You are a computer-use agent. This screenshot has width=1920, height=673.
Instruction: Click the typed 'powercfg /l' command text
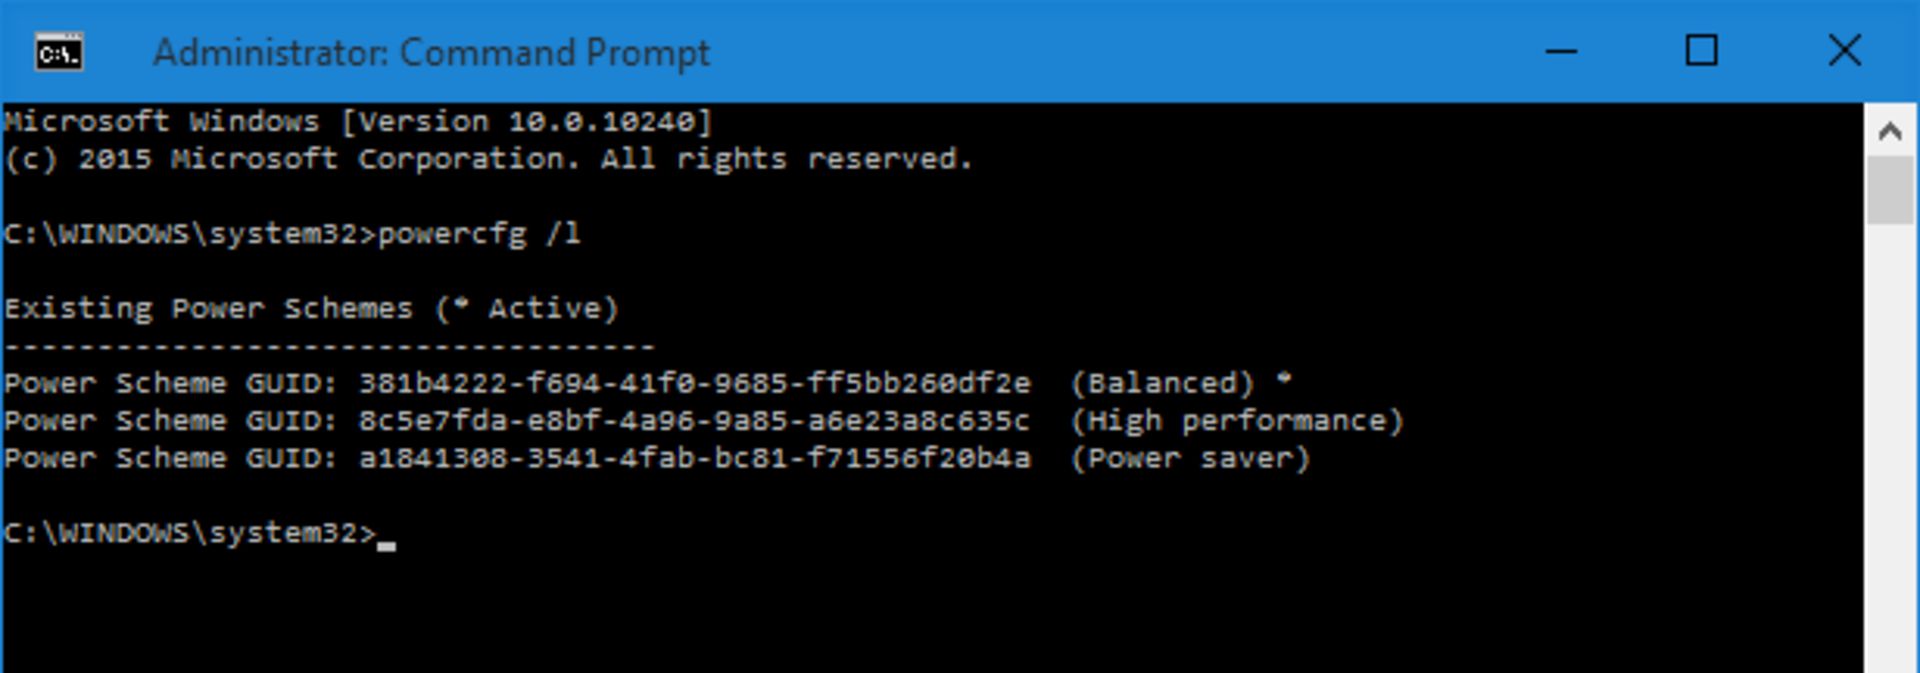[479, 234]
